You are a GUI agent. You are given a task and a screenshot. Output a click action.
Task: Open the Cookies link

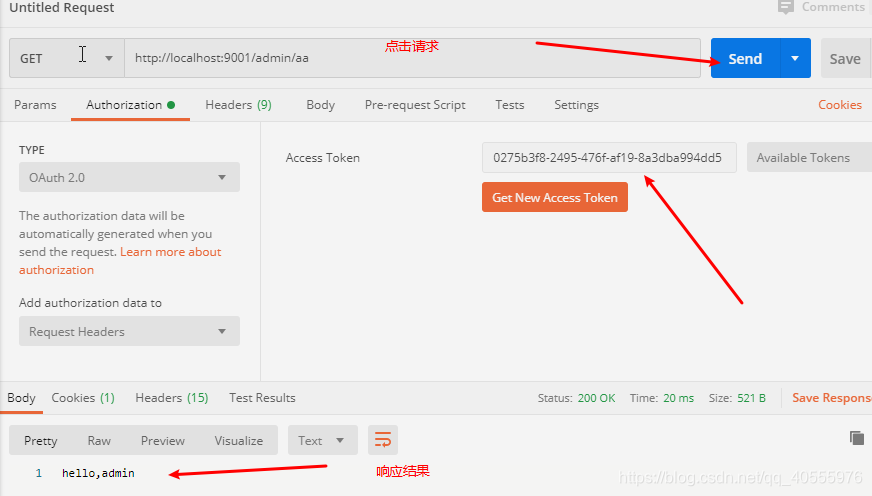coord(840,105)
